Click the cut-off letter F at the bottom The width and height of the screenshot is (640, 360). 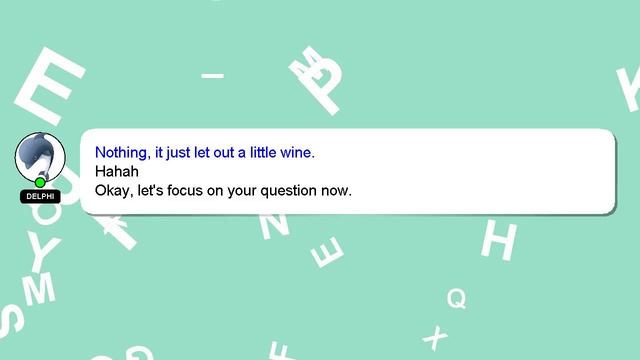(x=283, y=352)
